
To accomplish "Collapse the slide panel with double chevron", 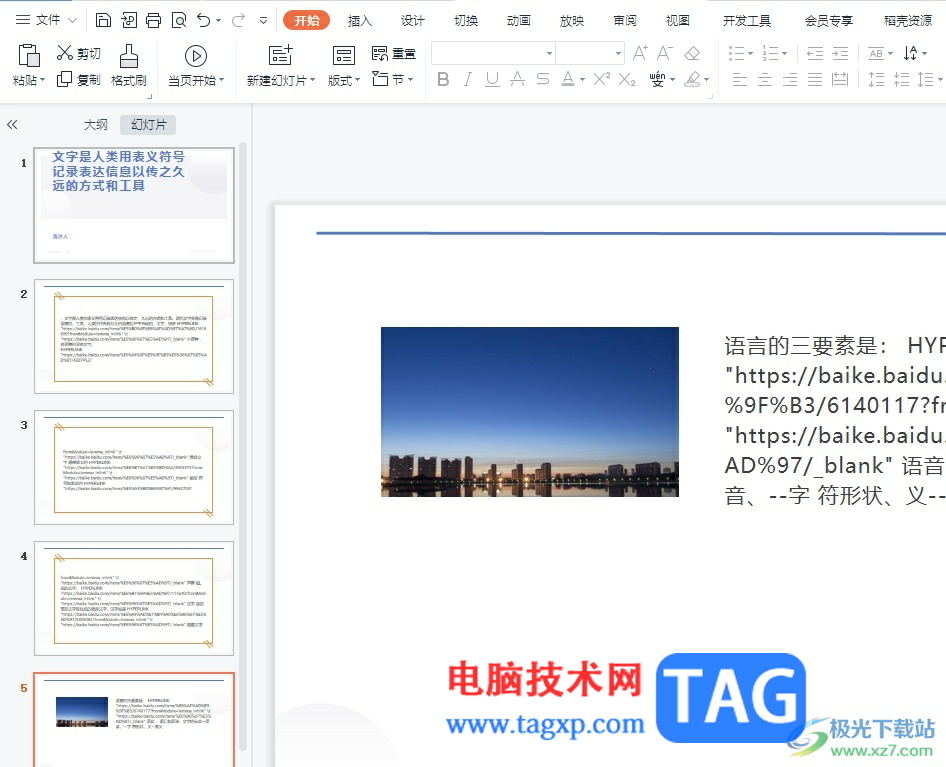I will [12, 125].
